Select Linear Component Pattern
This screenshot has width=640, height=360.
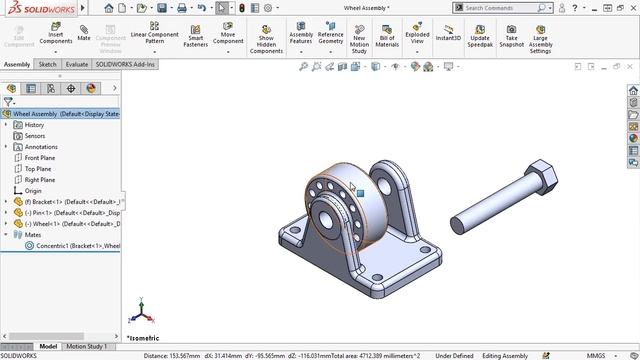point(154,33)
